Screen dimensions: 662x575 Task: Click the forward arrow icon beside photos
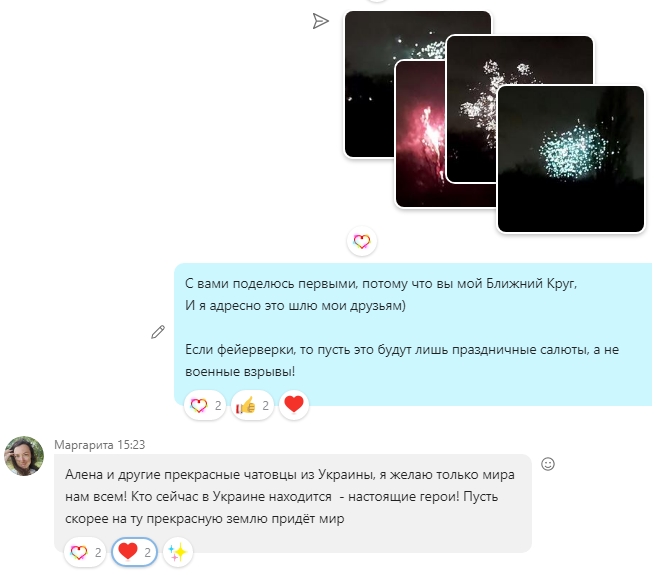[320, 21]
